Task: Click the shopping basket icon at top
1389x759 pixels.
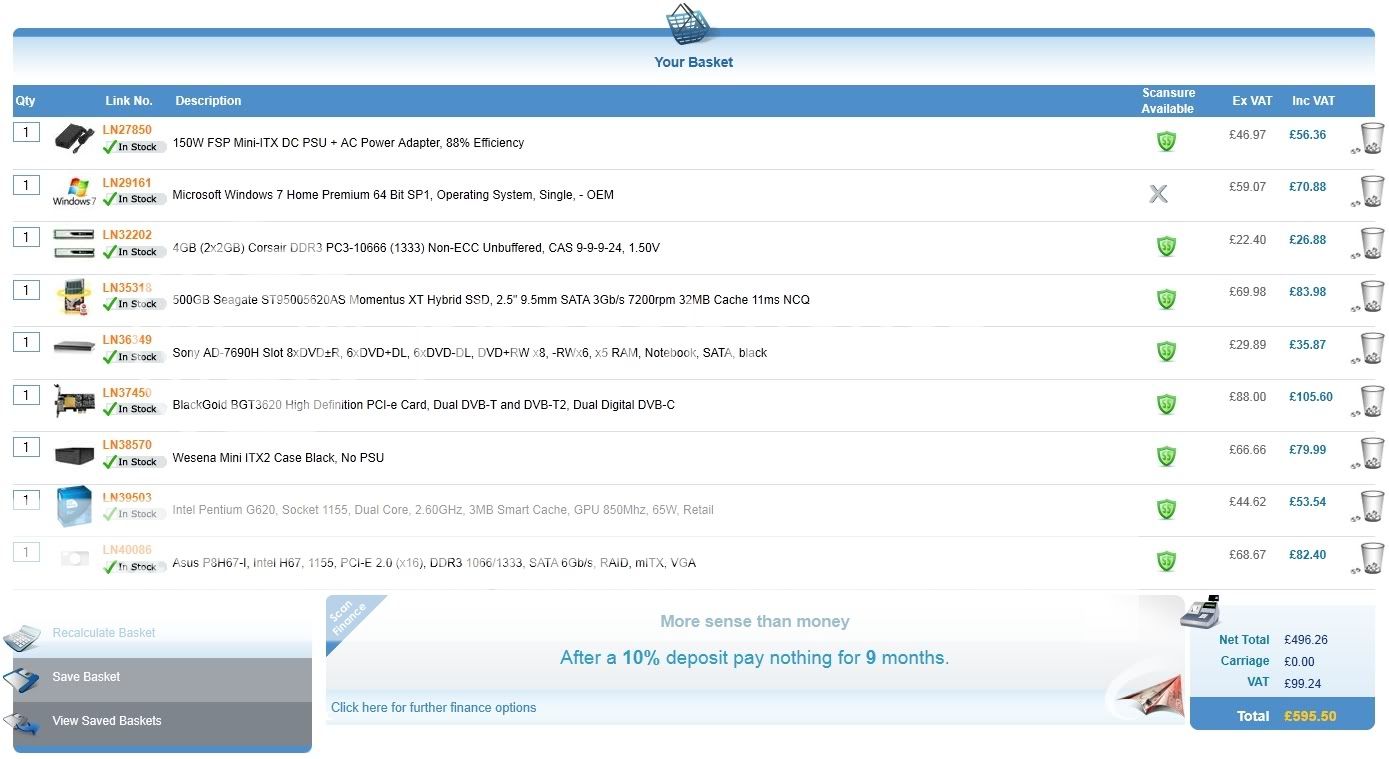Action: tap(690, 24)
